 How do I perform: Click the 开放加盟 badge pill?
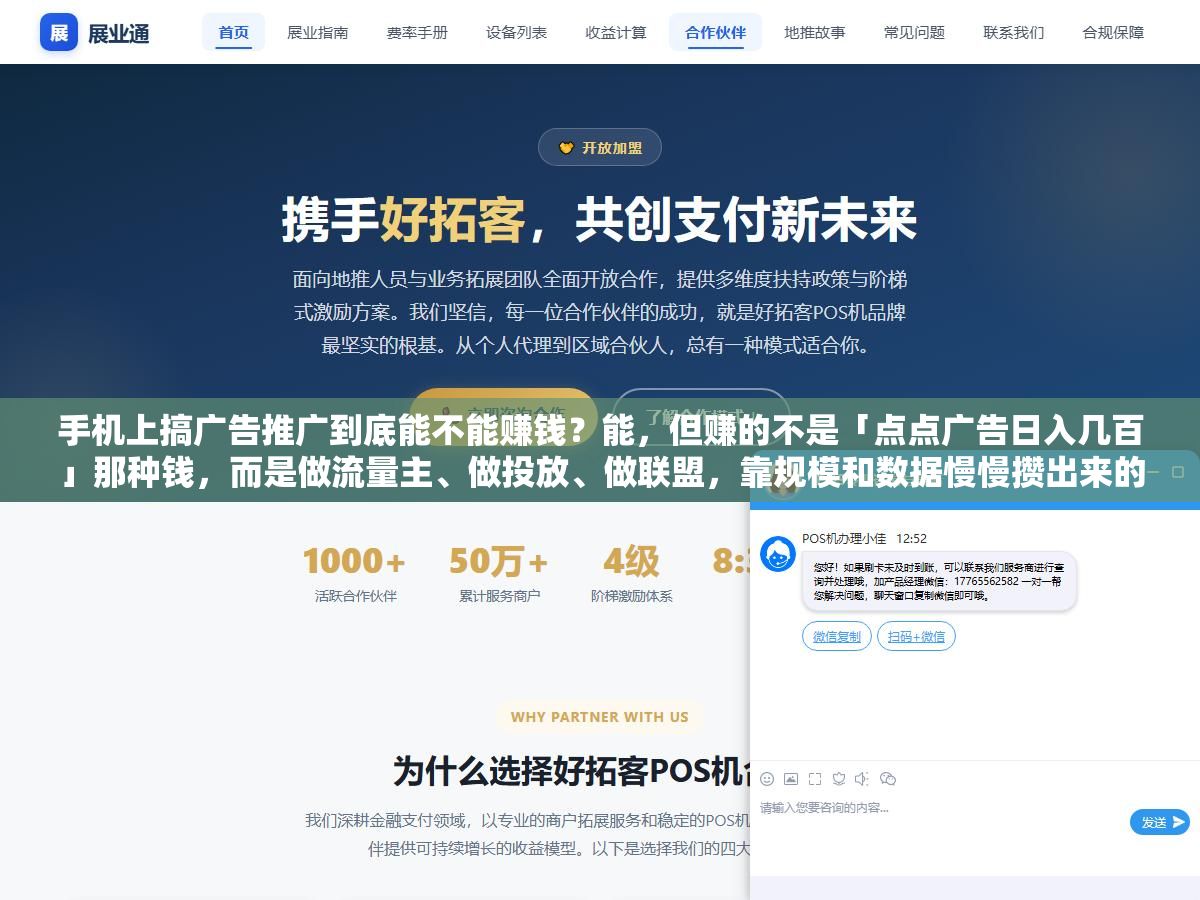(x=600, y=148)
